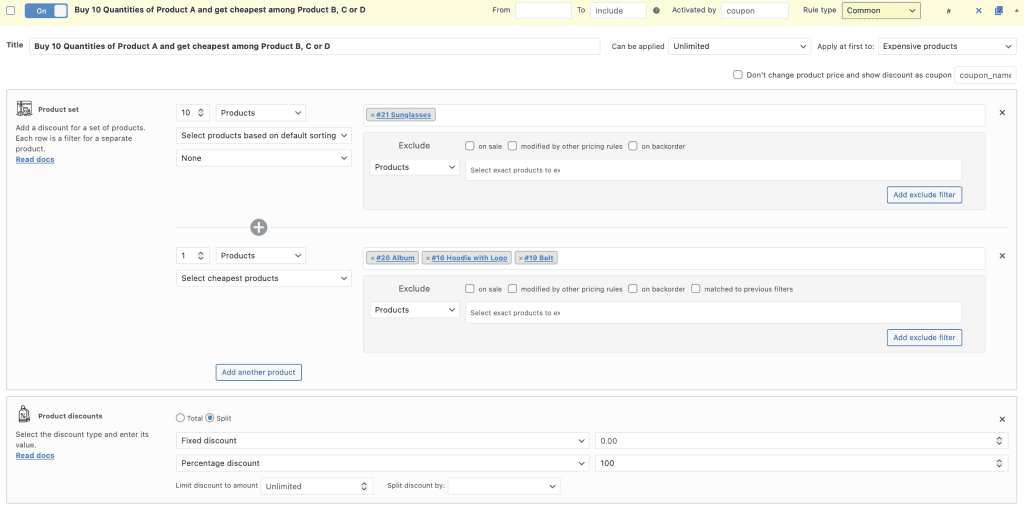The width and height of the screenshot is (1024, 507).
Task: Open Read docs link under Product set
Action: tap(35, 159)
